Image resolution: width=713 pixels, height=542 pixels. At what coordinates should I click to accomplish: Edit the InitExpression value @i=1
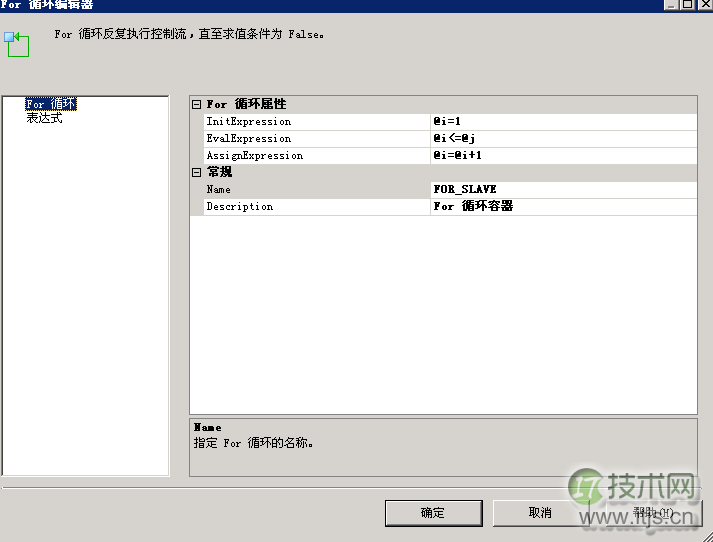(x=563, y=121)
